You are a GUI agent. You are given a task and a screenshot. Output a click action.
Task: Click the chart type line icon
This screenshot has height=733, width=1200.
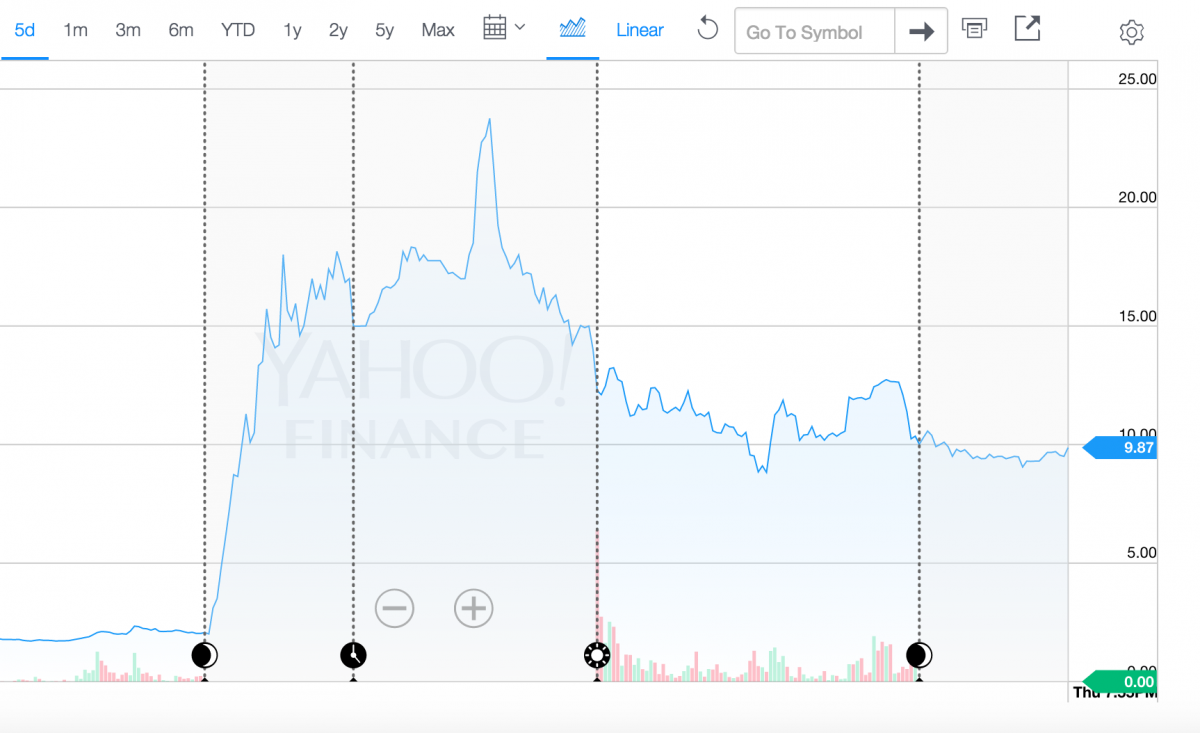[x=572, y=28]
